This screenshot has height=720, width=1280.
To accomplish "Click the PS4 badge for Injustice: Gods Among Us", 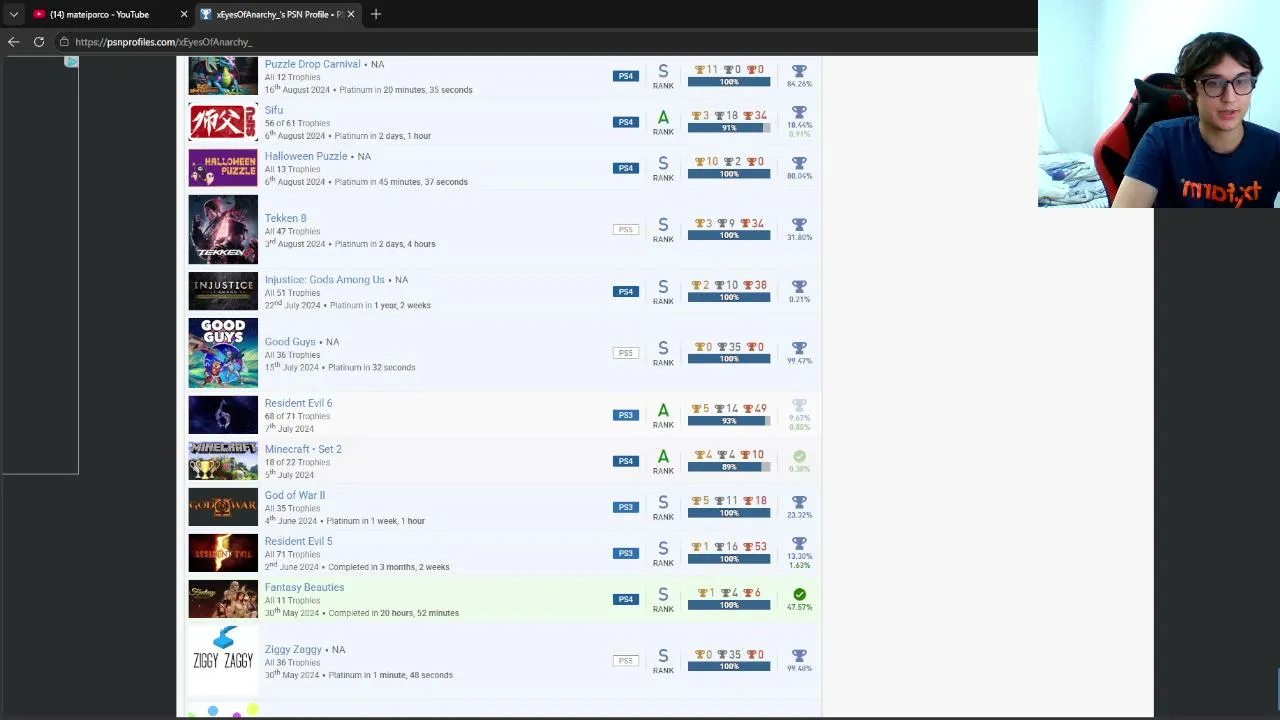I will click(625, 292).
